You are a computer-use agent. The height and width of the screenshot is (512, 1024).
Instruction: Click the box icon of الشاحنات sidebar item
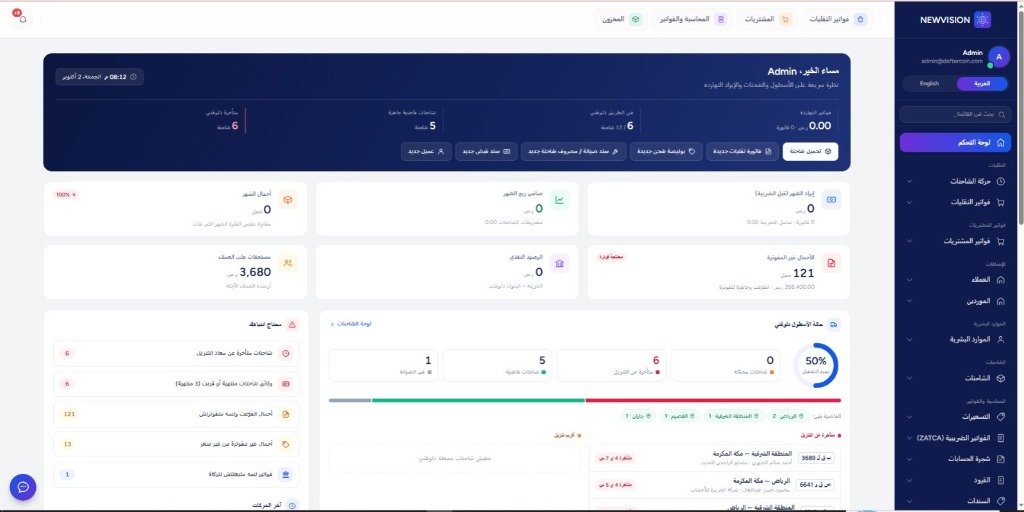point(1001,378)
